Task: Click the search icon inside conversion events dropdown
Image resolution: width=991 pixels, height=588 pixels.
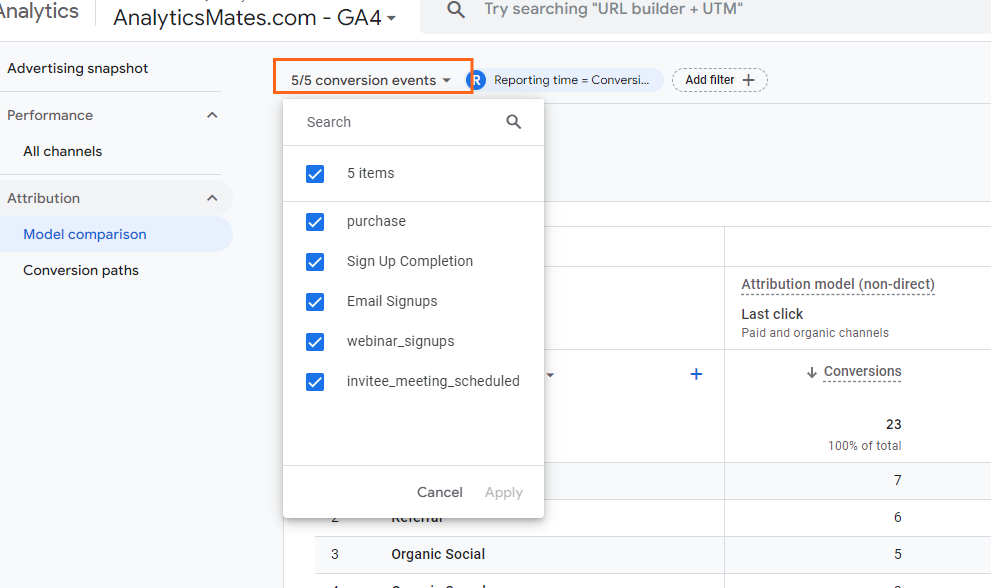Action: click(x=514, y=122)
